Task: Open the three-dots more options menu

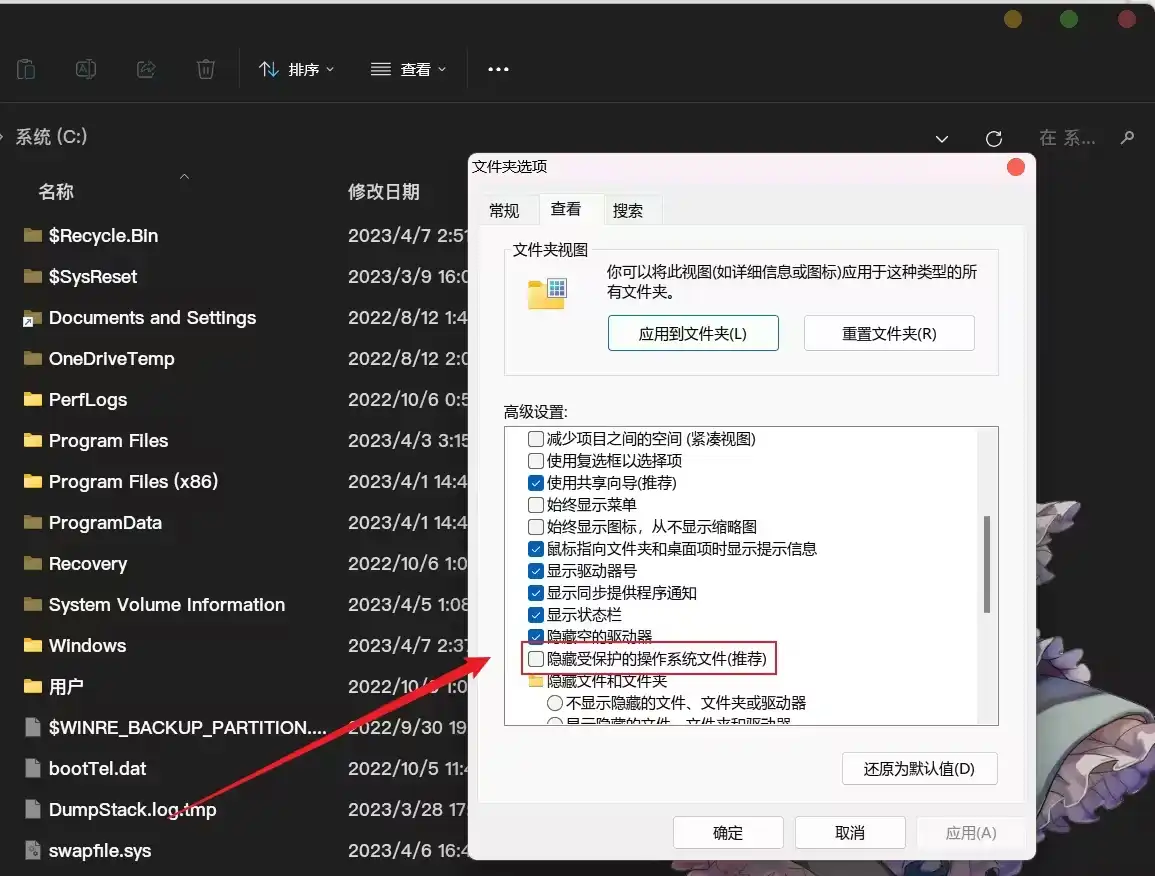Action: (x=498, y=69)
